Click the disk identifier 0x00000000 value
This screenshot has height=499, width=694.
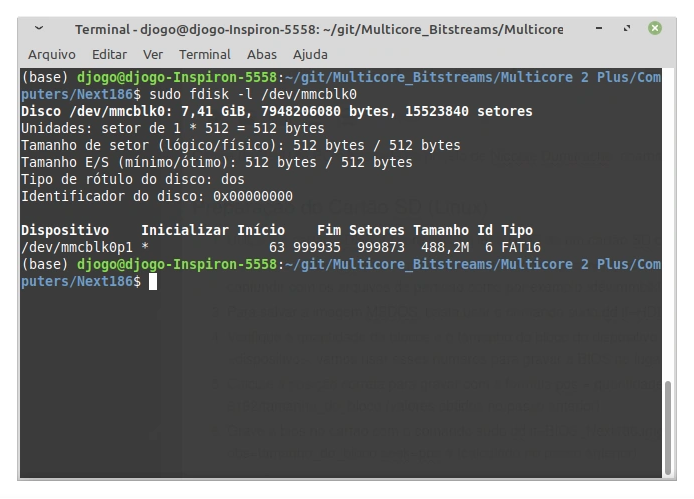253,196
